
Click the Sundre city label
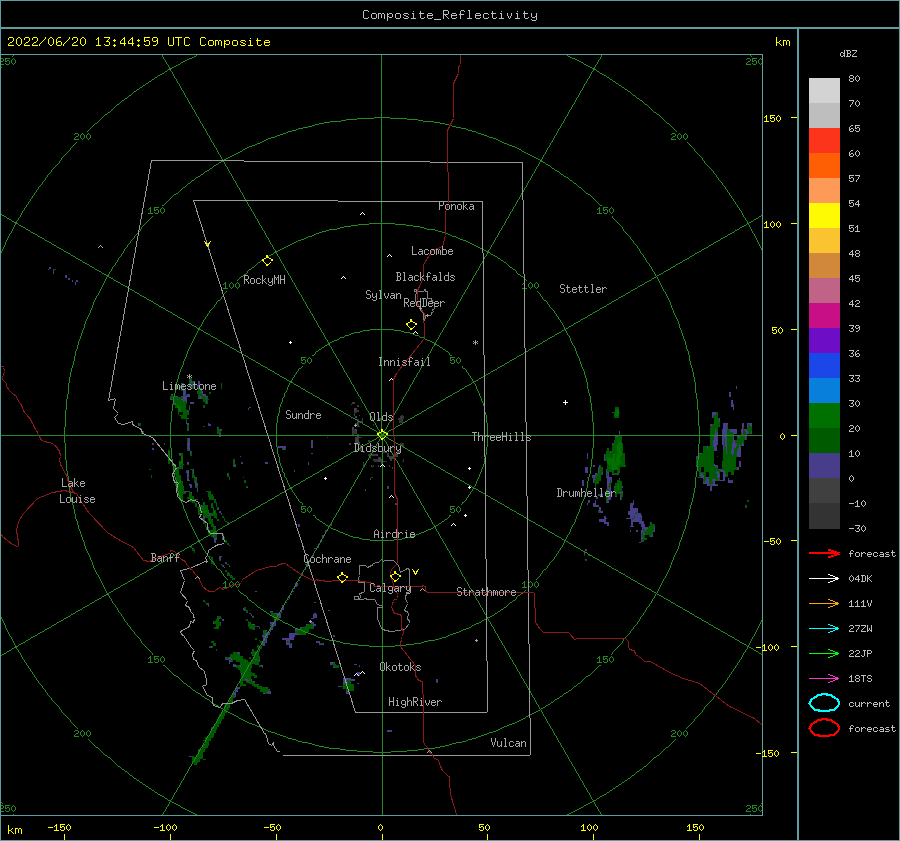[303, 414]
